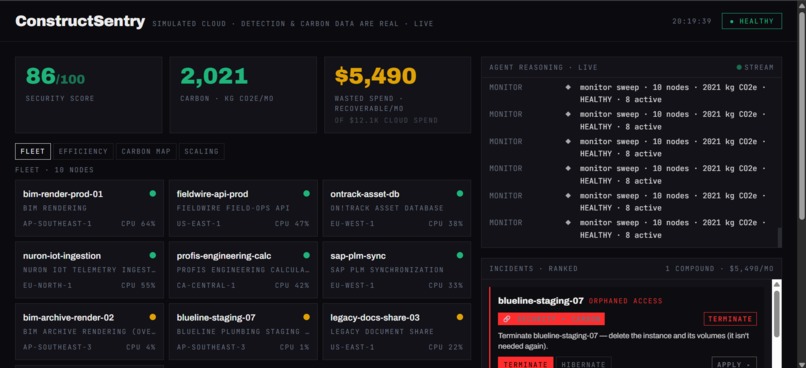
Task: Click the 'CPU 47%' value on fieldwire-api-prod
Action: 292,224
